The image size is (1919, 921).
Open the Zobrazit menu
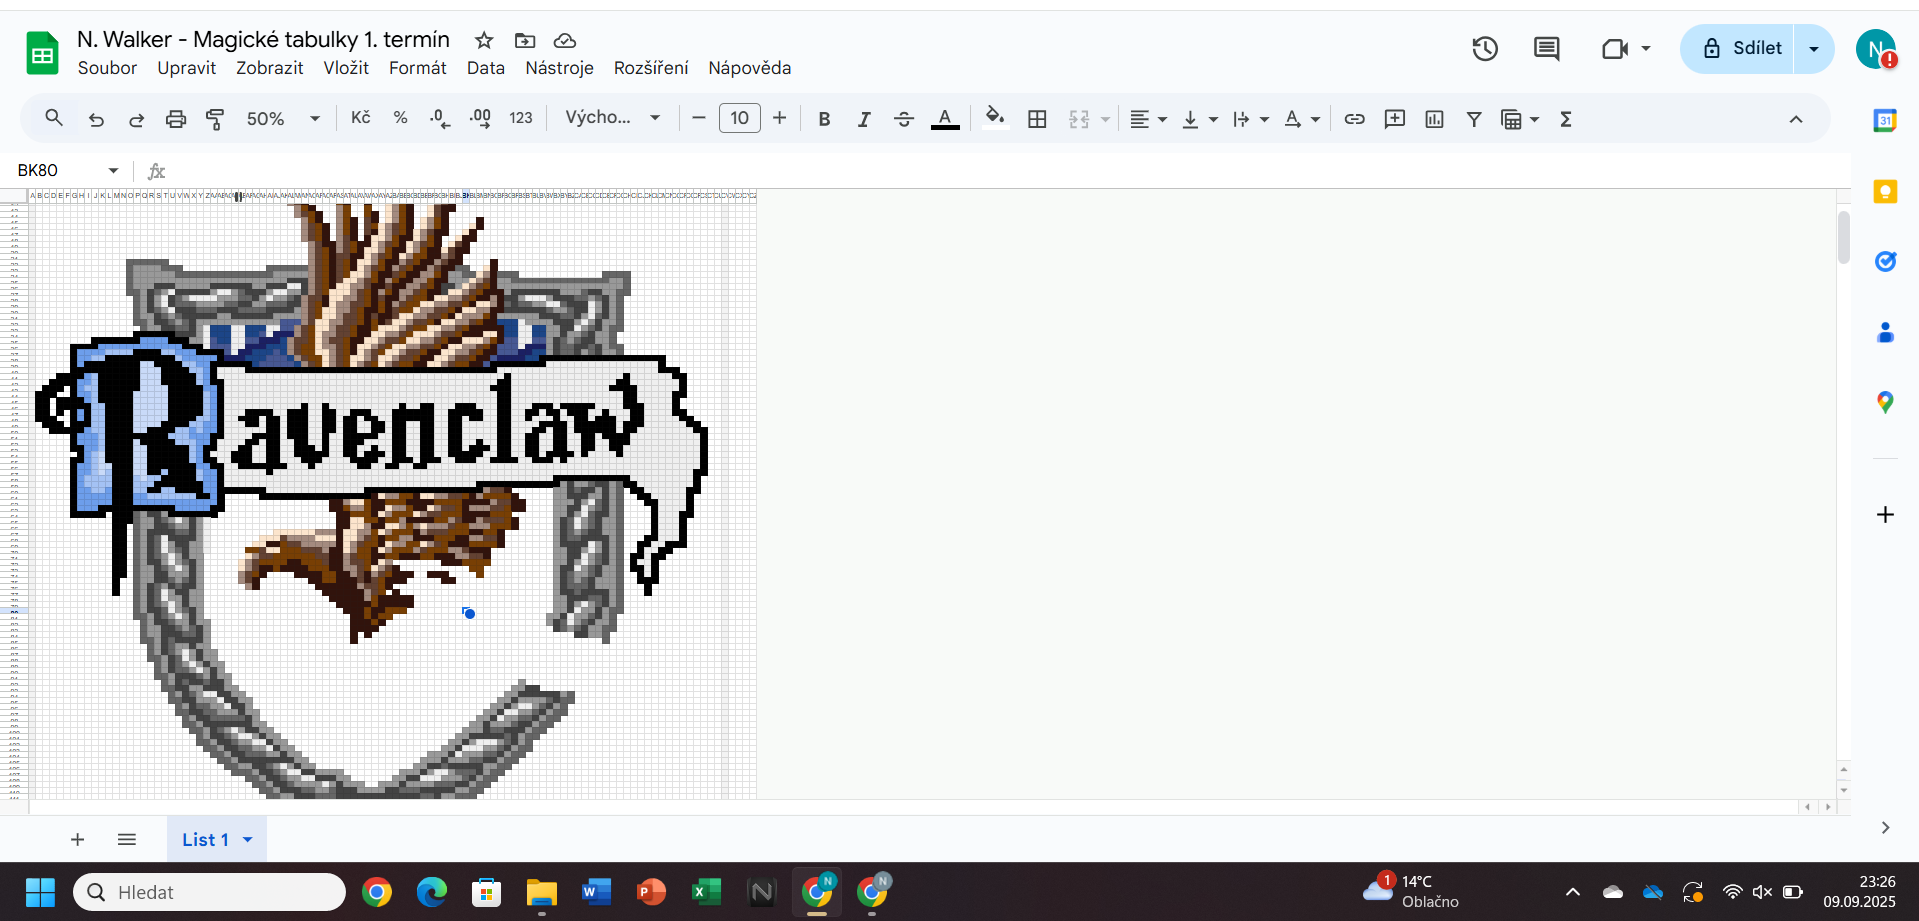pyautogui.click(x=269, y=68)
